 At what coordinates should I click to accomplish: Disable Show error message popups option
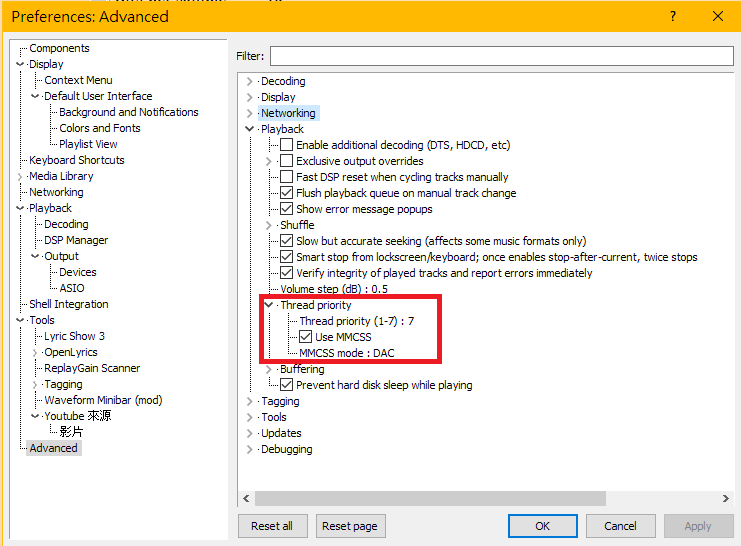[287, 209]
